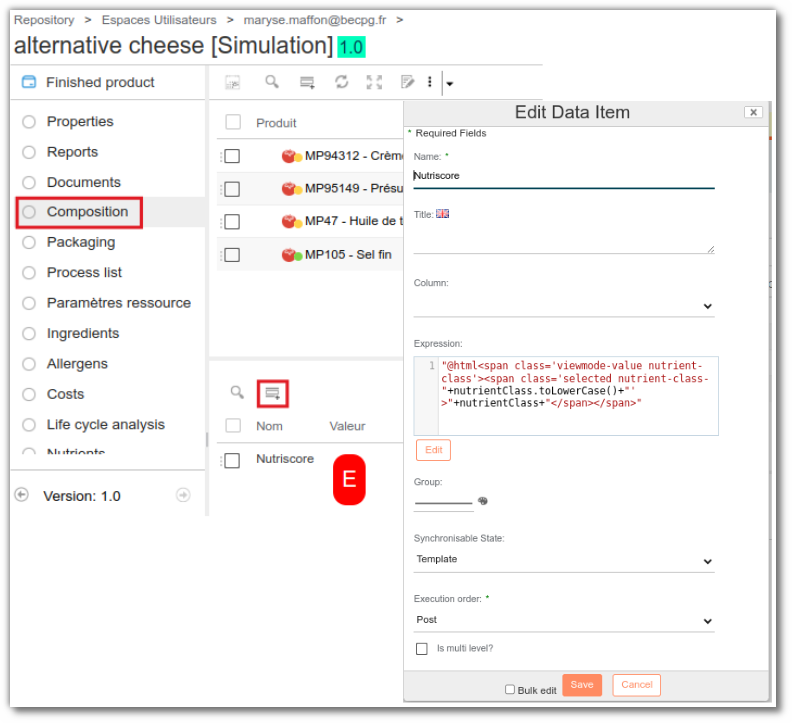Click the Valeur column header

point(347,426)
